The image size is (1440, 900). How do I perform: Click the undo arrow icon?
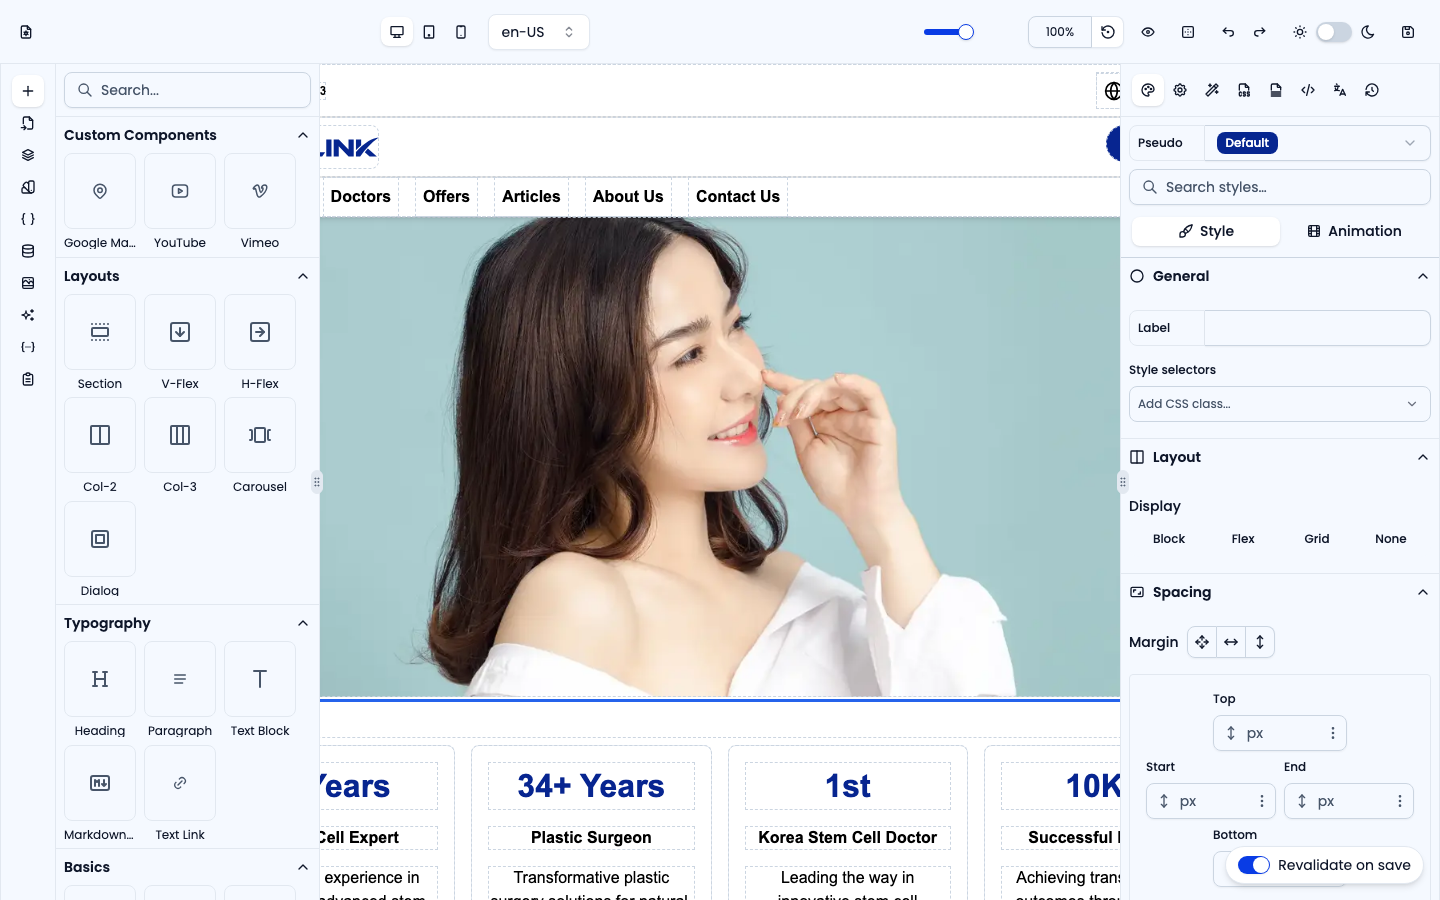[1228, 32]
